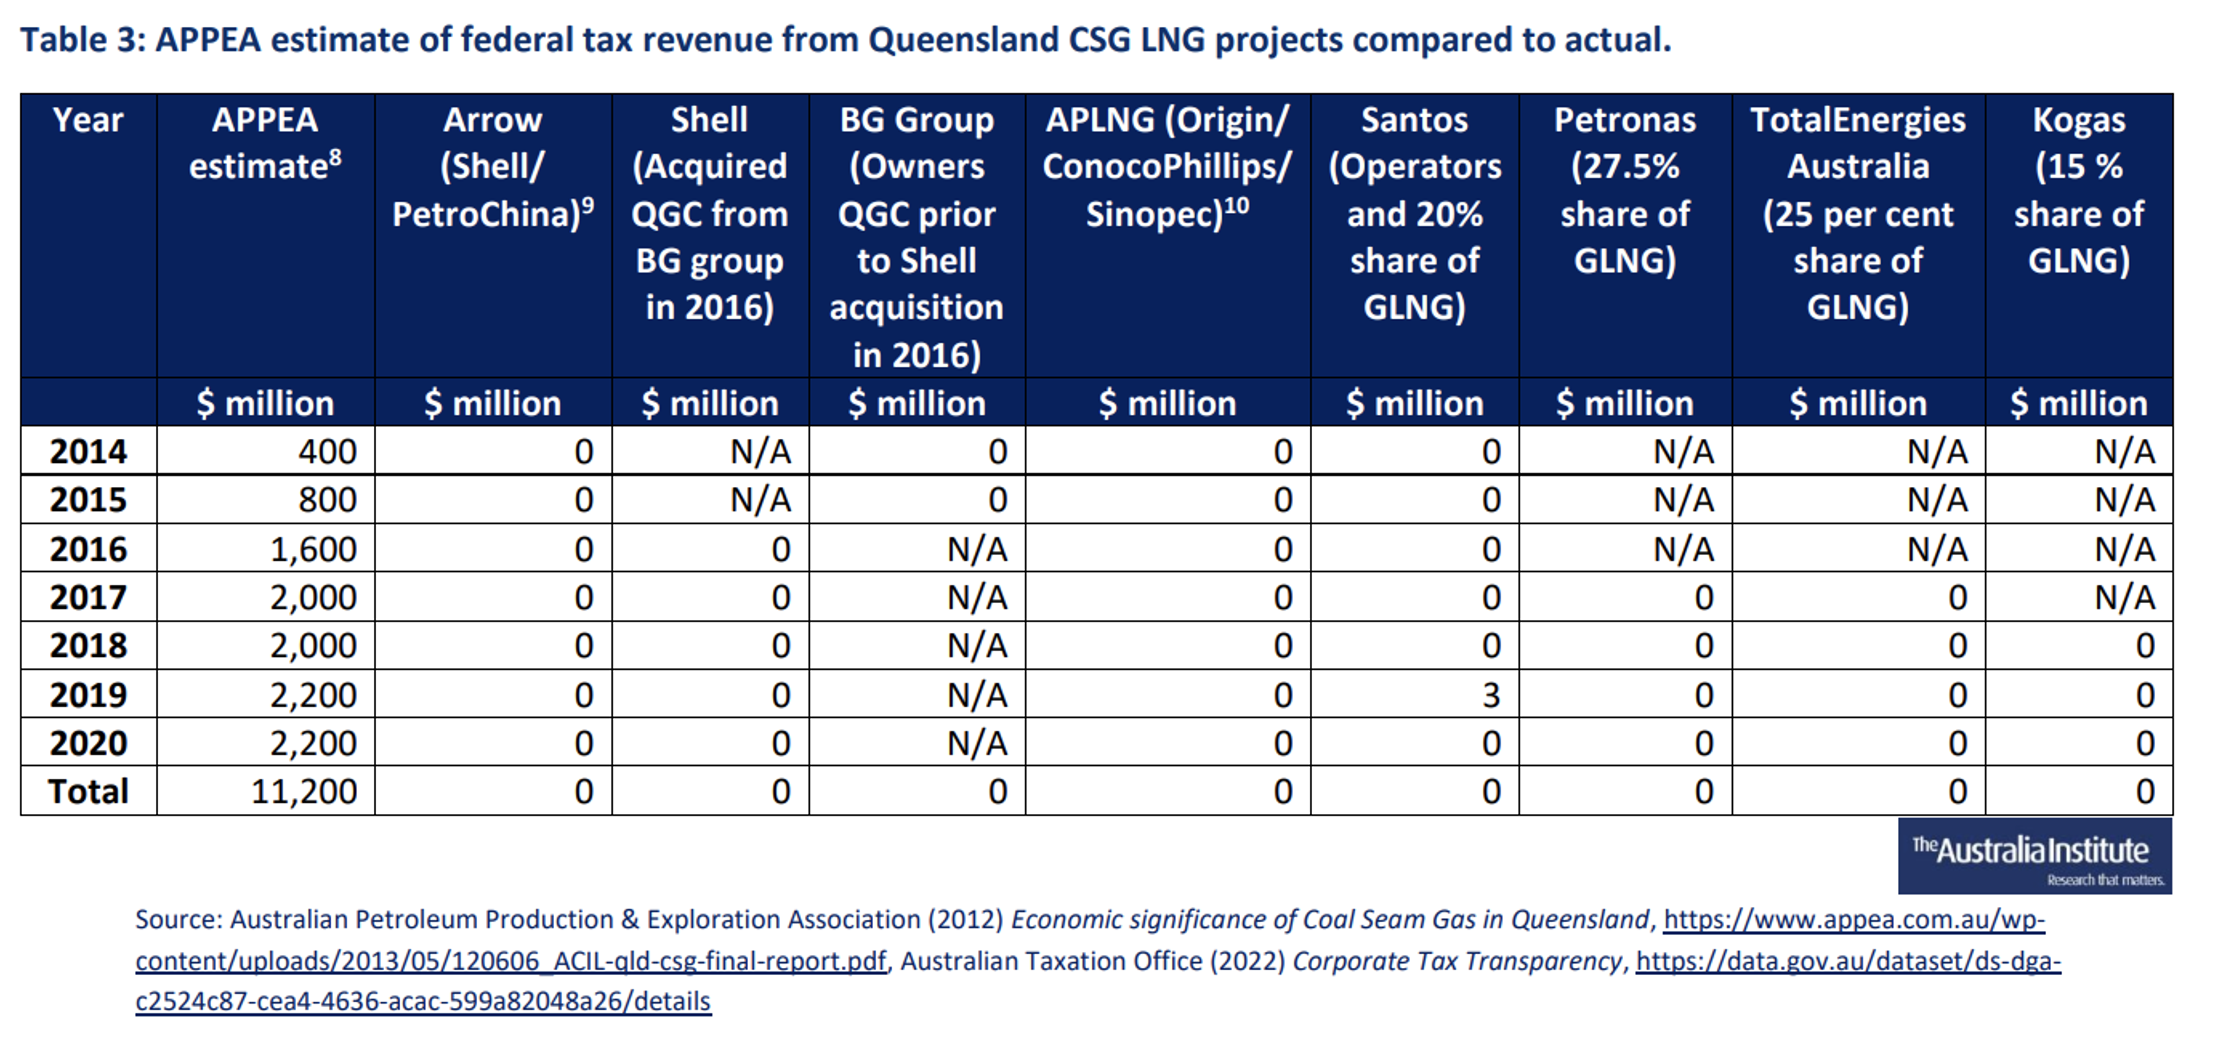
Task: Open the appea.com.au report link
Action: pos(1090,940)
